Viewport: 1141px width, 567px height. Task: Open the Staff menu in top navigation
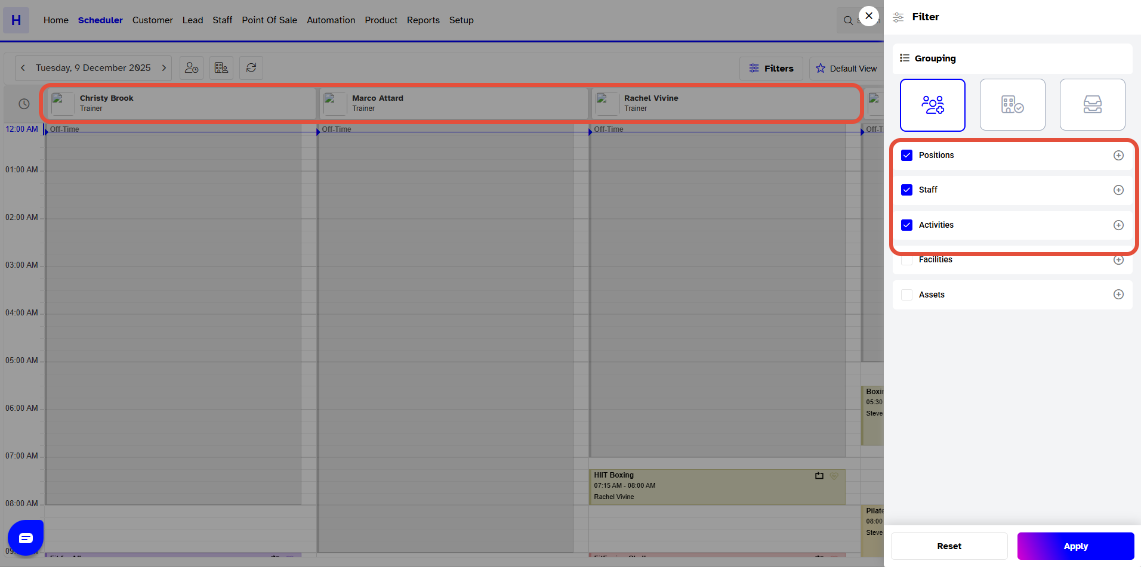pyautogui.click(x=222, y=20)
